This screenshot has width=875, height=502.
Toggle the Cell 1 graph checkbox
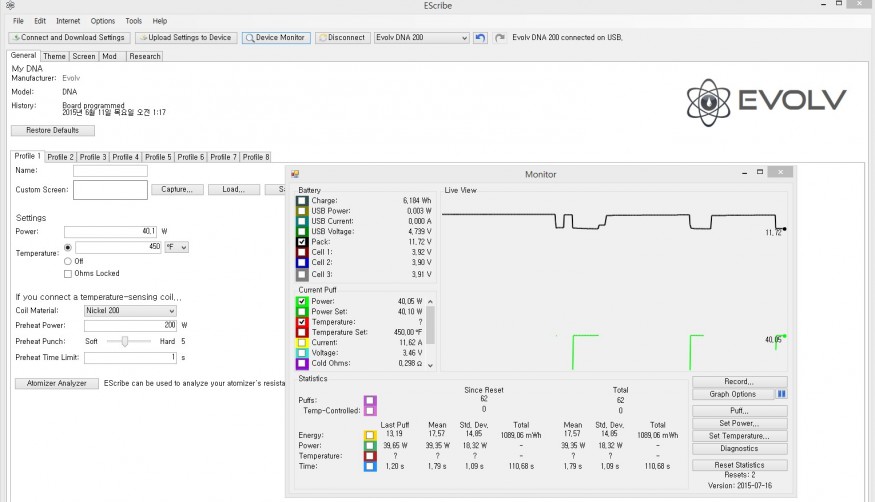tap(302, 252)
